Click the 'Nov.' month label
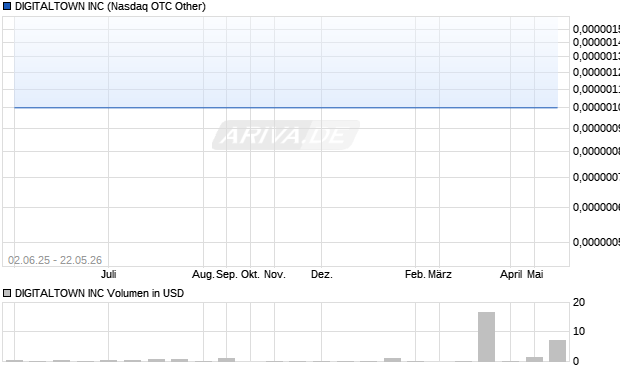 pyautogui.click(x=274, y=274)
